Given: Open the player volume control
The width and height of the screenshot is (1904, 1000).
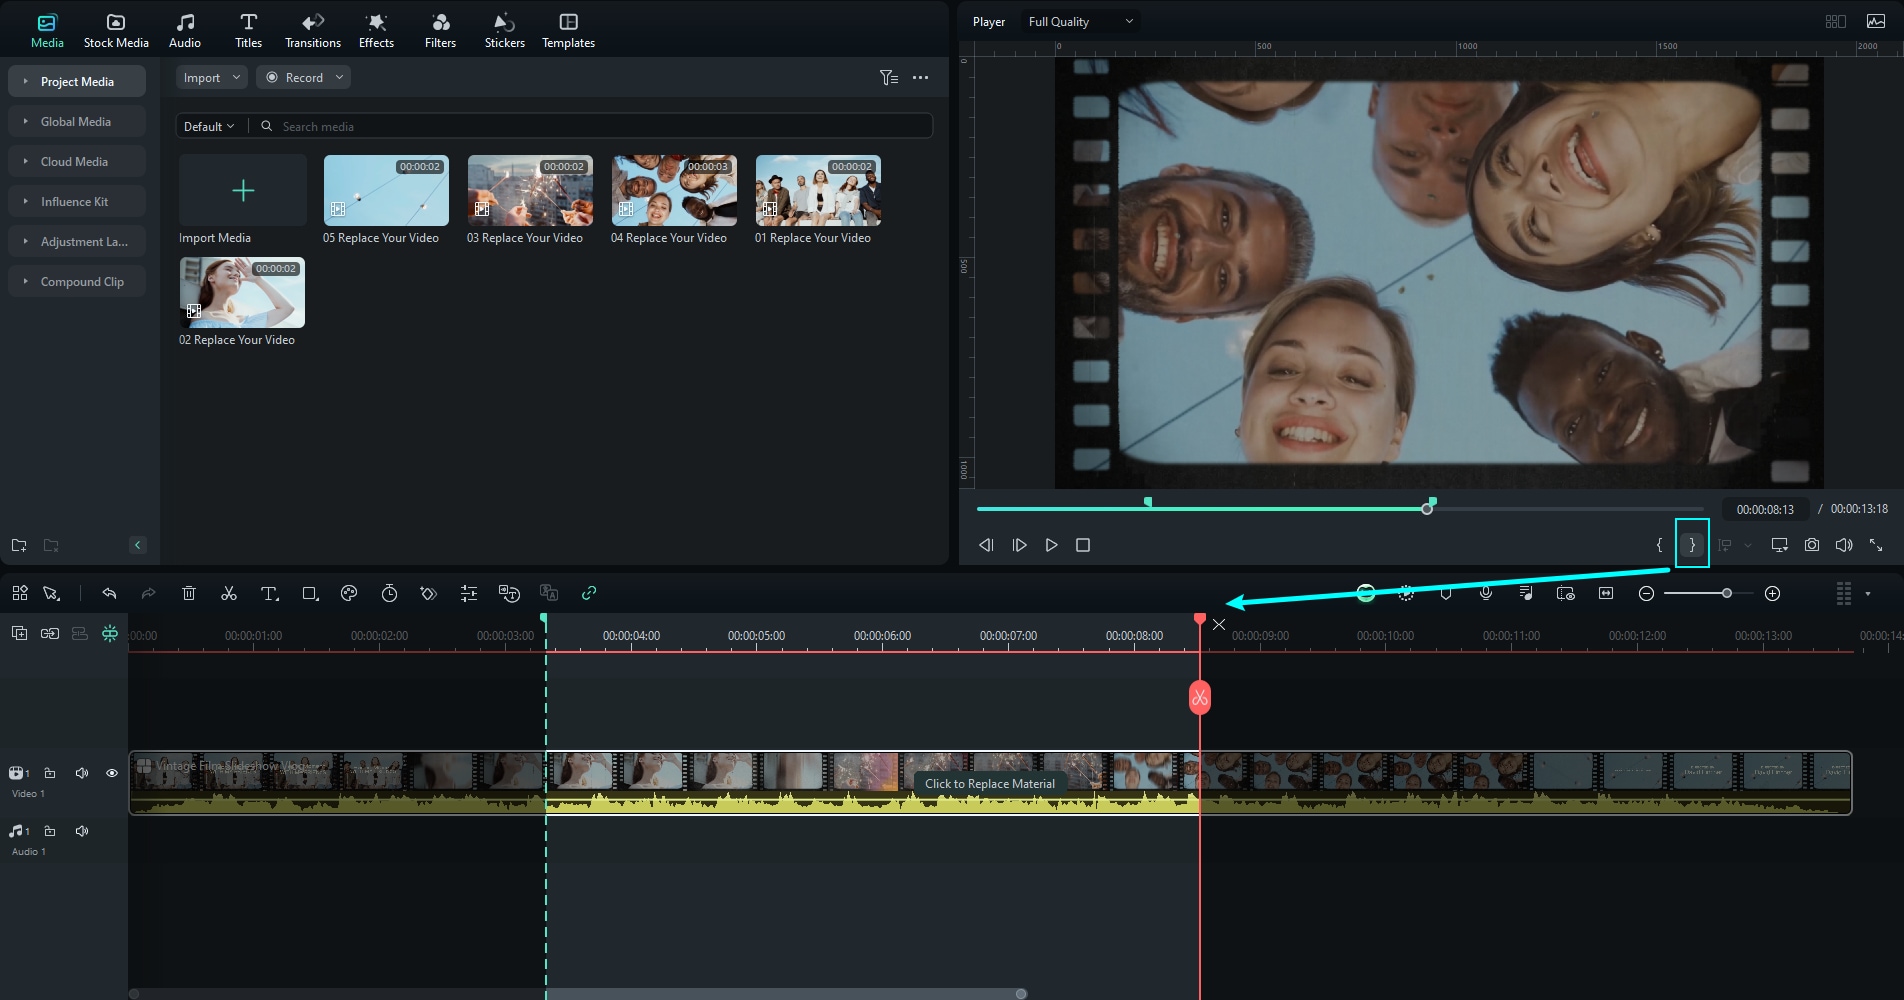Looking at the screenshot, I should pos(1844,545).
